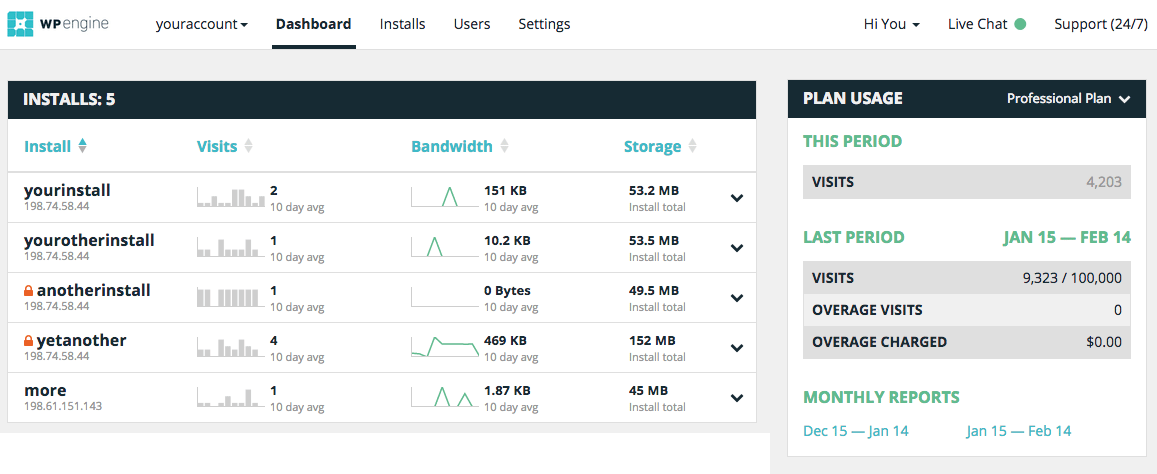Sort by Bandwidth column header

452,146
